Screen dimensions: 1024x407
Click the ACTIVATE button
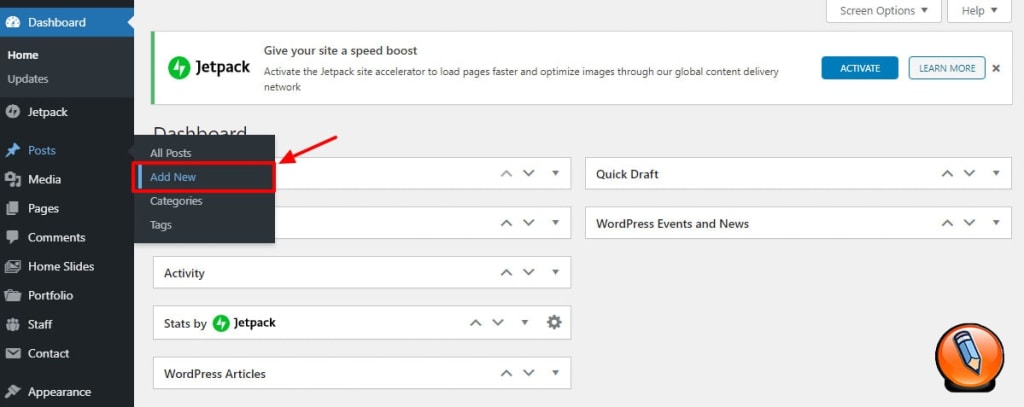[859, 68]
